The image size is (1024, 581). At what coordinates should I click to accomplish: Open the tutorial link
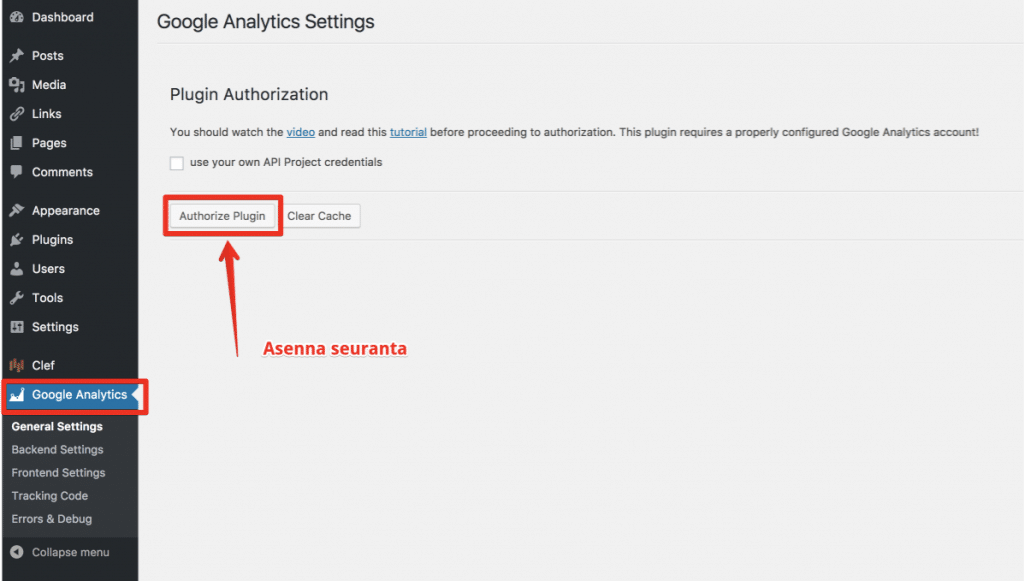tap(408, 132)
